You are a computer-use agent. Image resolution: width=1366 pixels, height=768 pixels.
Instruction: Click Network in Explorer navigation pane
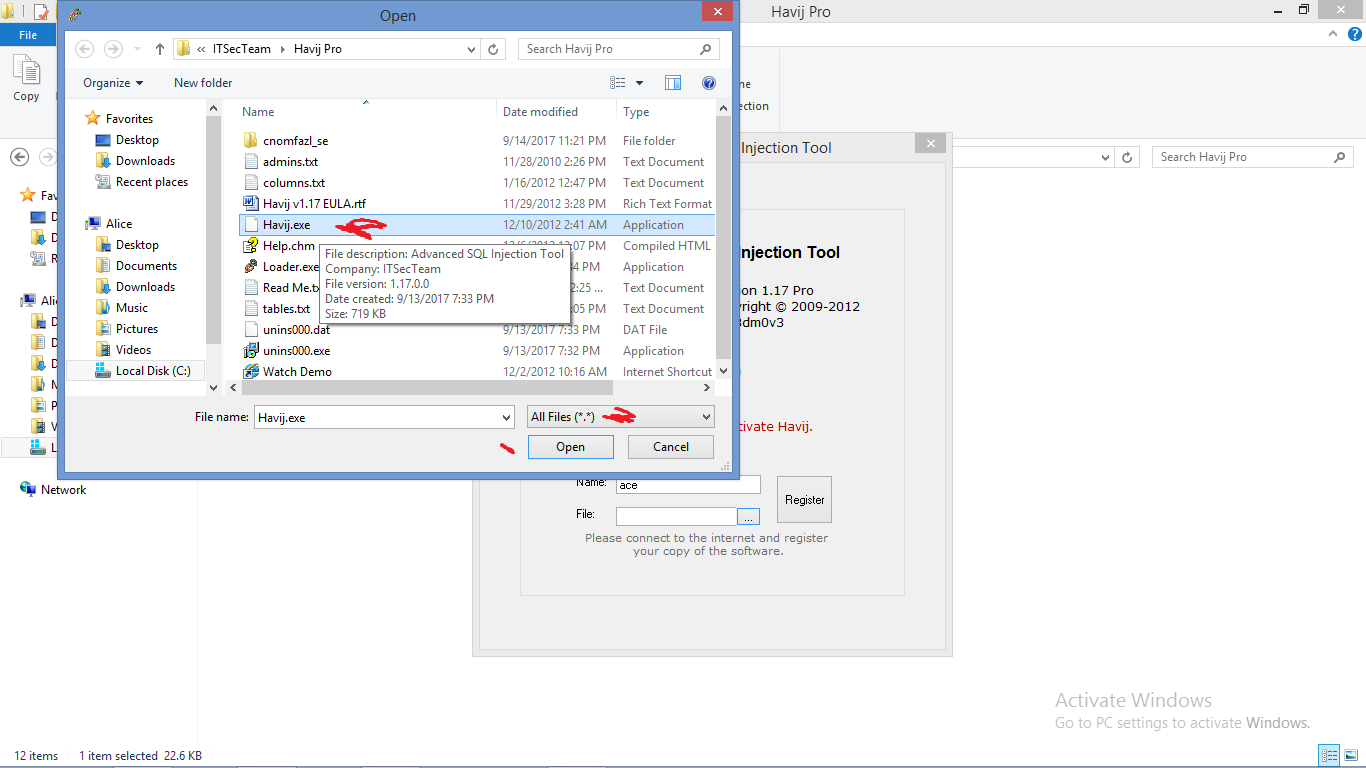point(63,490)
